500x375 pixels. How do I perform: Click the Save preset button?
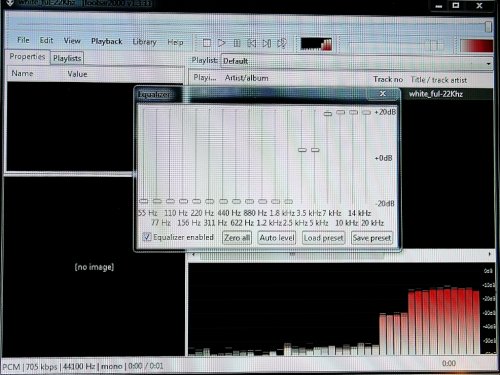point(372,238)
